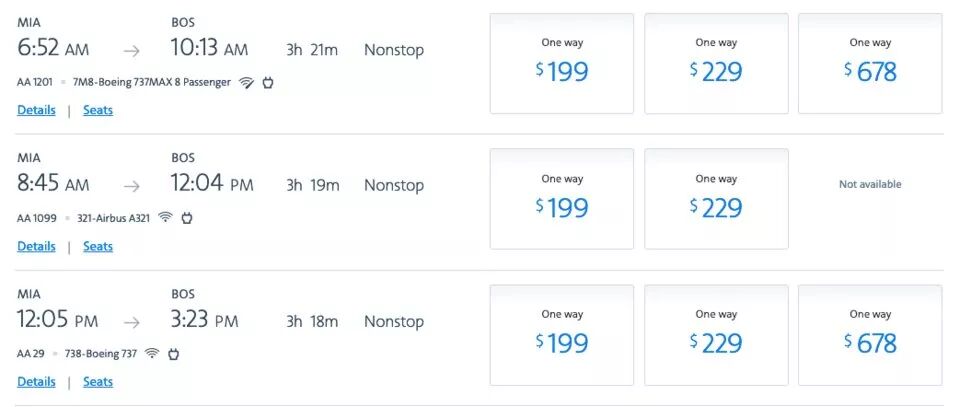The width and height of the screenshot is (960, 407).
Task: Open Details for the 8:45 AM flight
Action: point(36,246)
